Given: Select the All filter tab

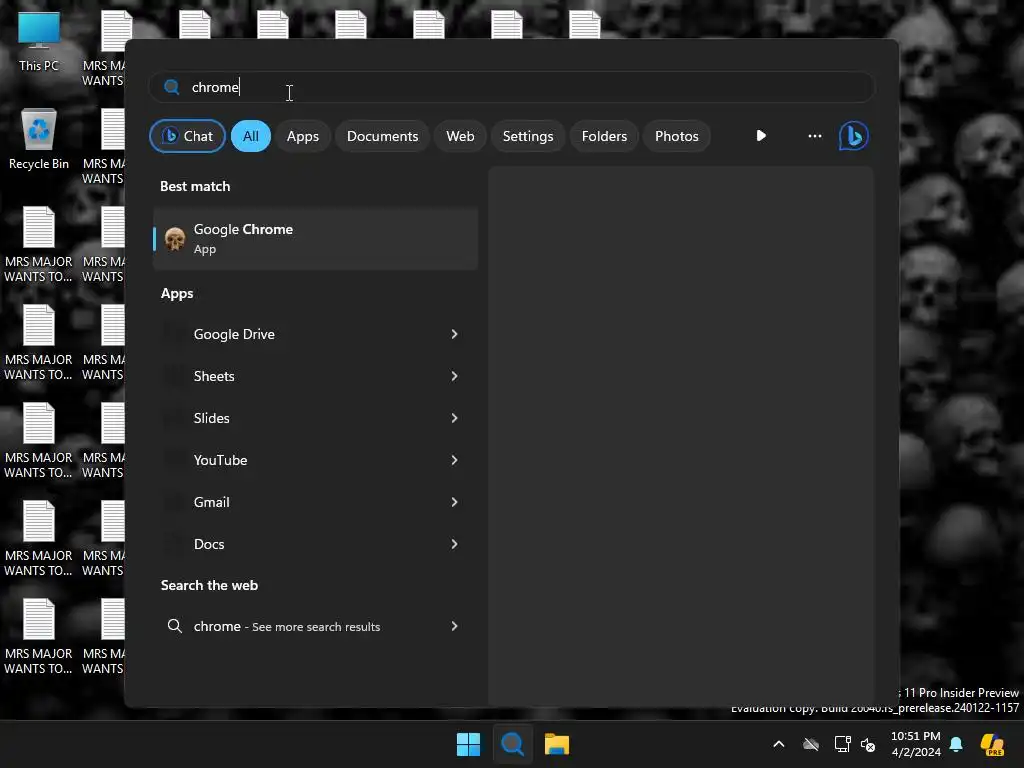Looking at the screenshot, I should (251, 136).
